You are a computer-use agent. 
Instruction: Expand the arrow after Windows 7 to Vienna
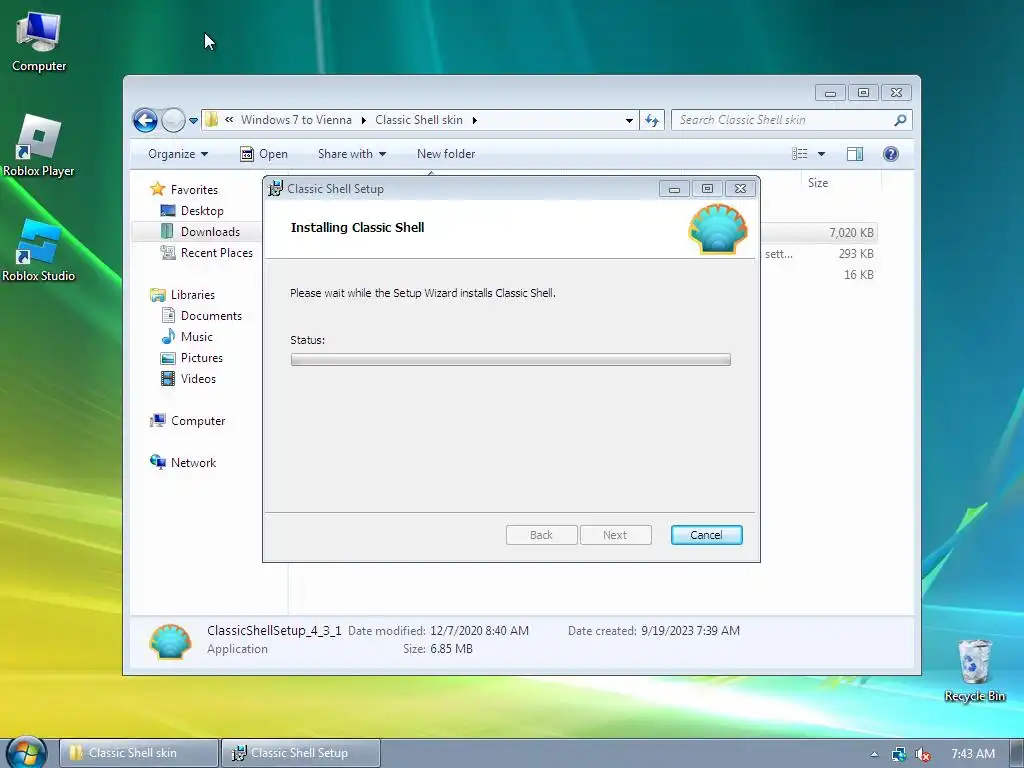364,120
